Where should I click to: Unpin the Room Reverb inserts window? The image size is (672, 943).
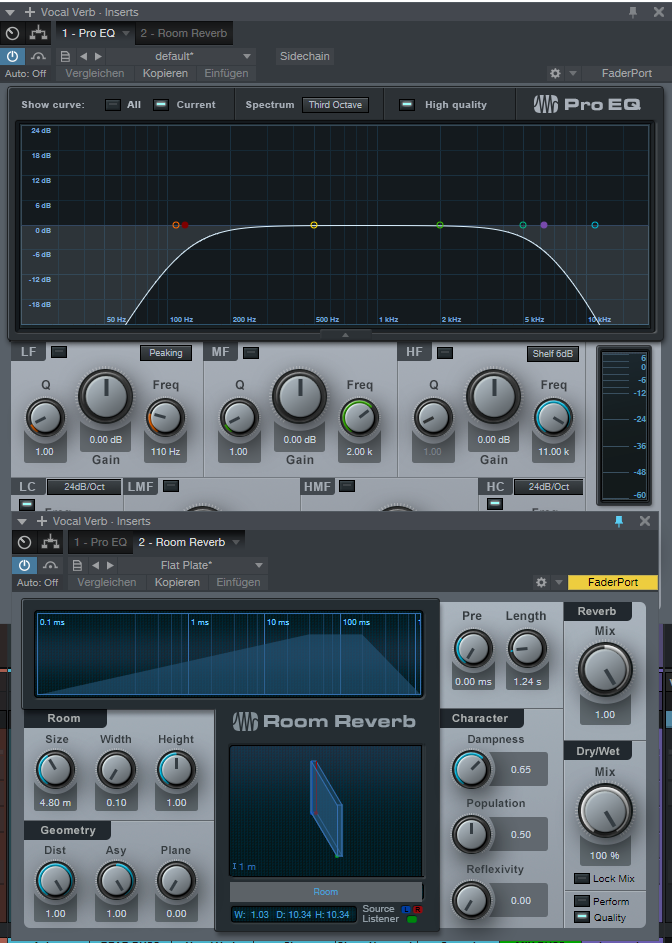619,521
